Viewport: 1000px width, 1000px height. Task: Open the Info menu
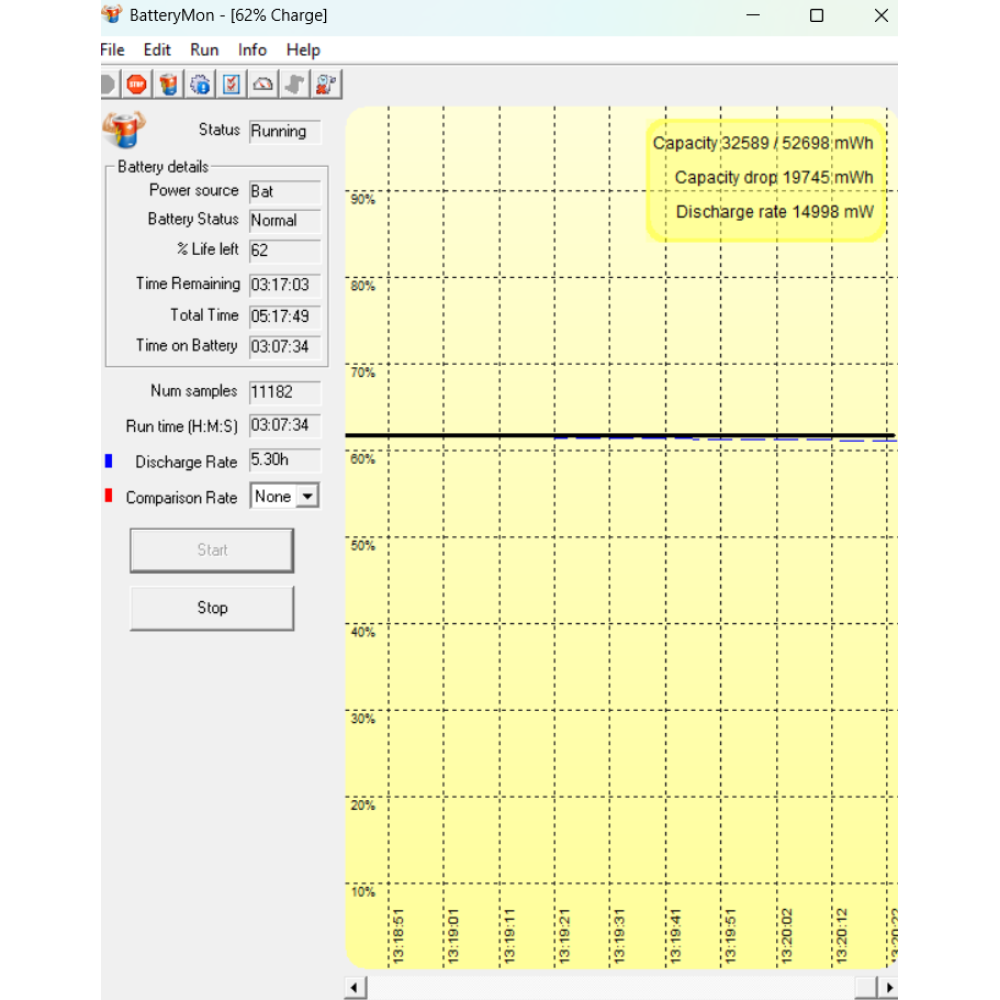pyautogui.click(x=252, y=50)
